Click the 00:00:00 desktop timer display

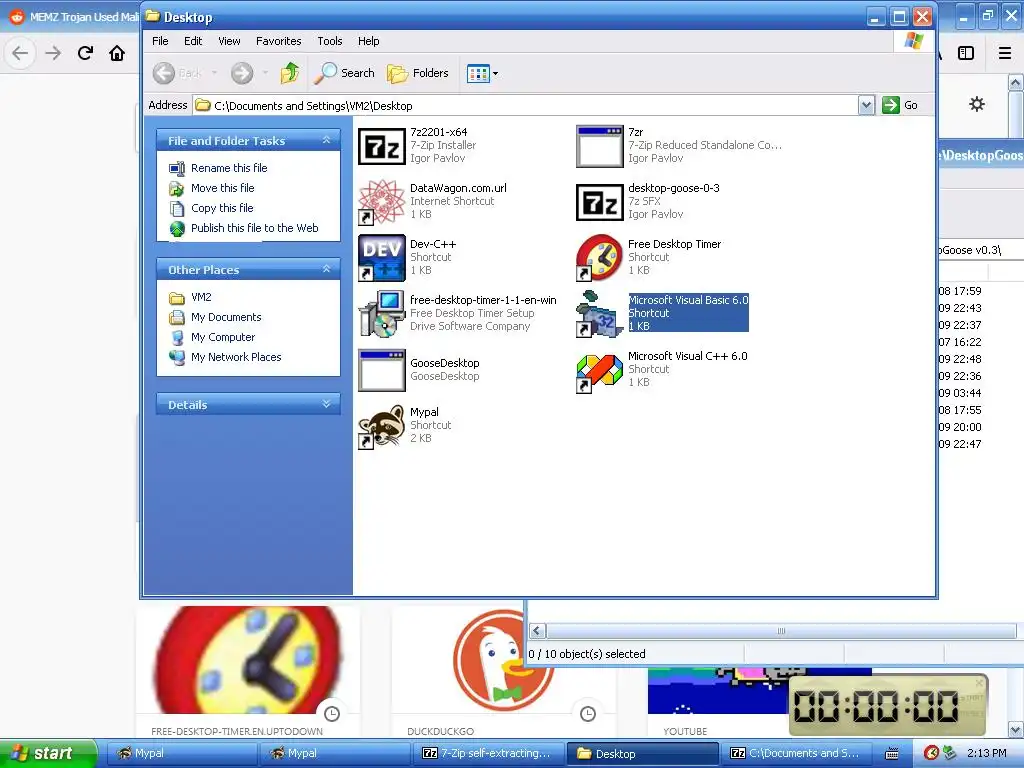point(876,705)
